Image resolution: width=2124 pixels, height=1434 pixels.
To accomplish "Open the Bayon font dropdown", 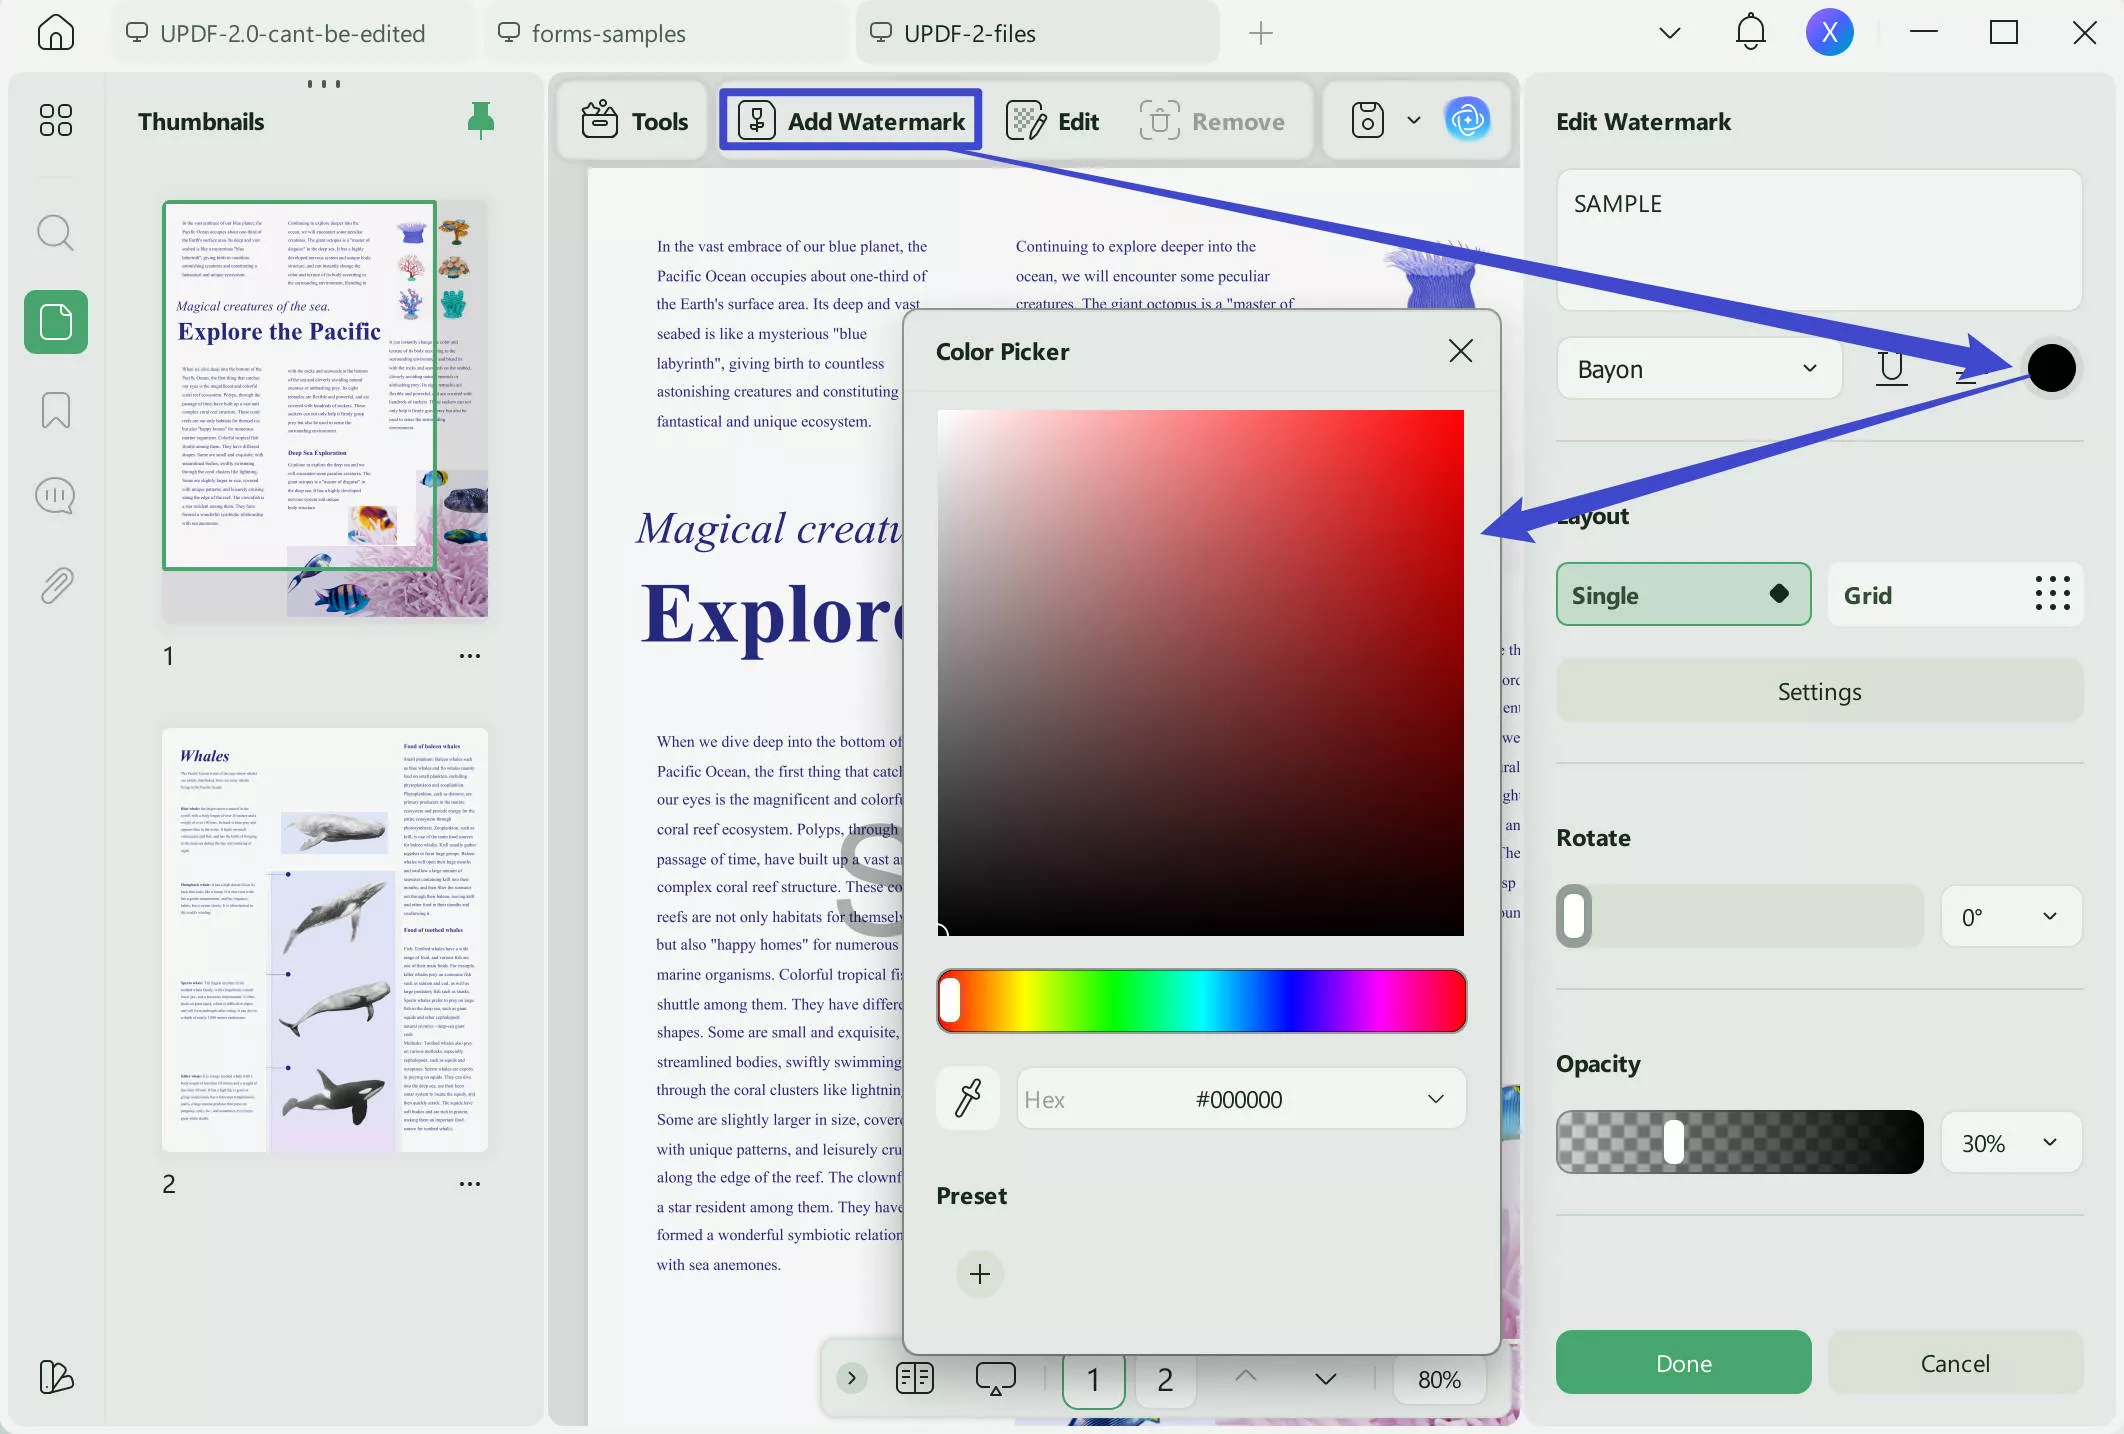I will click(x=1698, y=369).
